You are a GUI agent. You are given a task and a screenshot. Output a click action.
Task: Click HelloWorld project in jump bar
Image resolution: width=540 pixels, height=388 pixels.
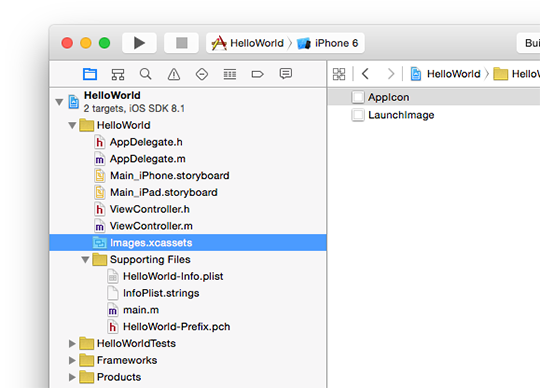coord(446,74)
